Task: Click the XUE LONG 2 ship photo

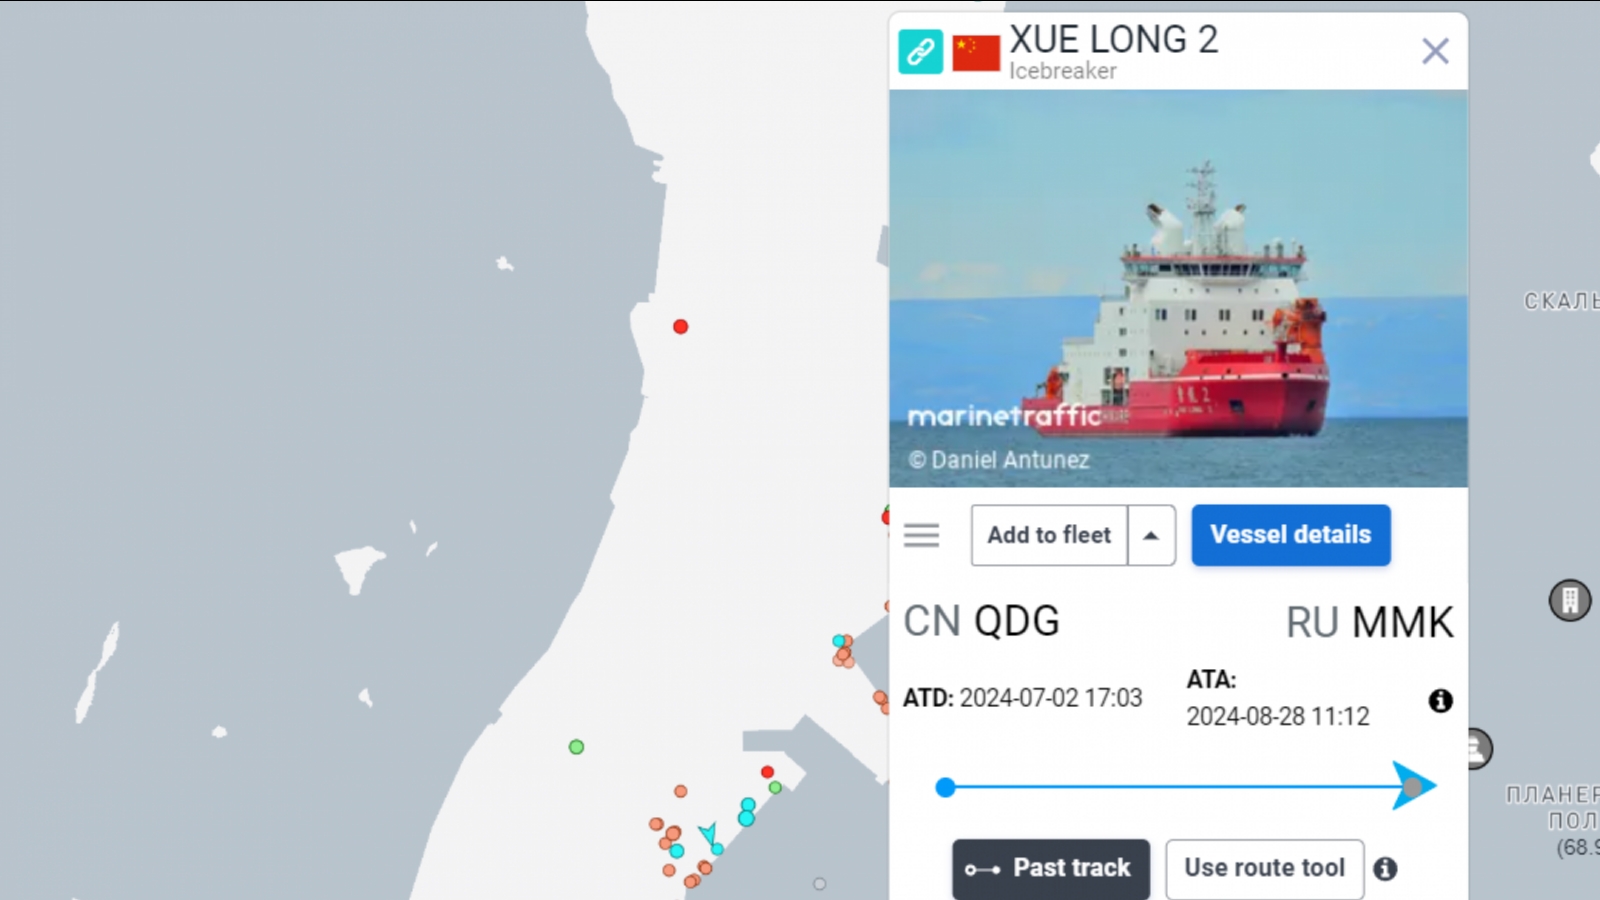Action: pyautogui.click(x=1178, y=289)
